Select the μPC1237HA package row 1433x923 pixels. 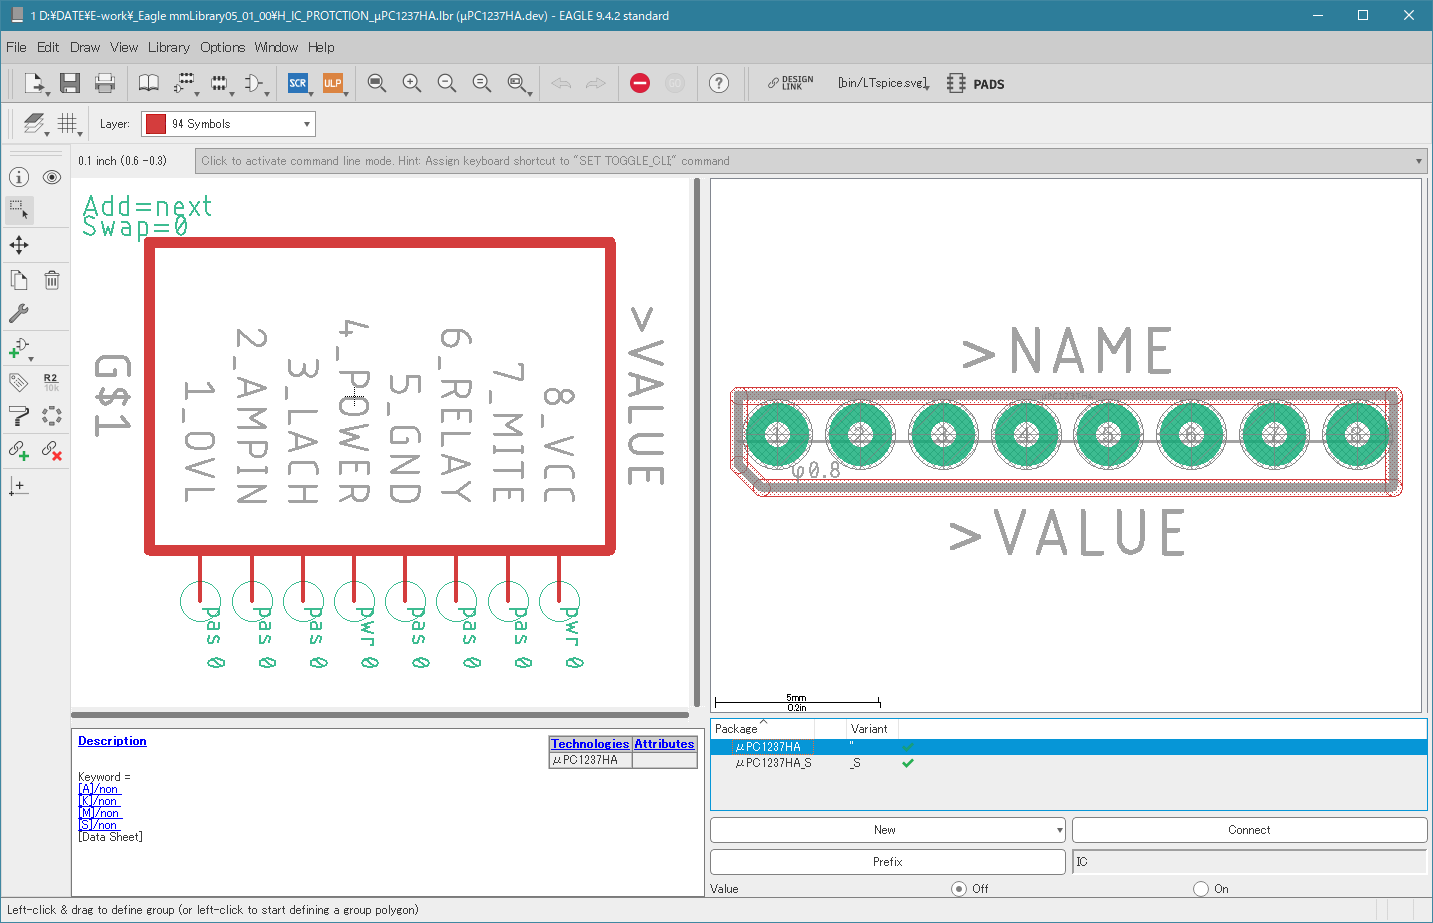1068,747
